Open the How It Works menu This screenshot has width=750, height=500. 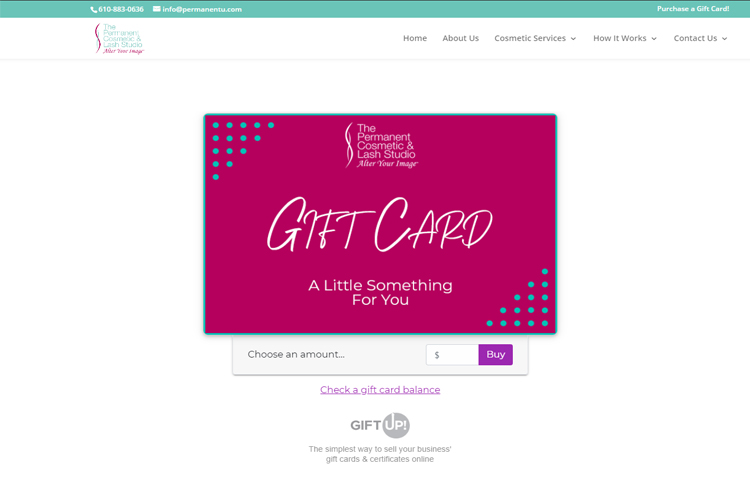click(x=619, y=38)
